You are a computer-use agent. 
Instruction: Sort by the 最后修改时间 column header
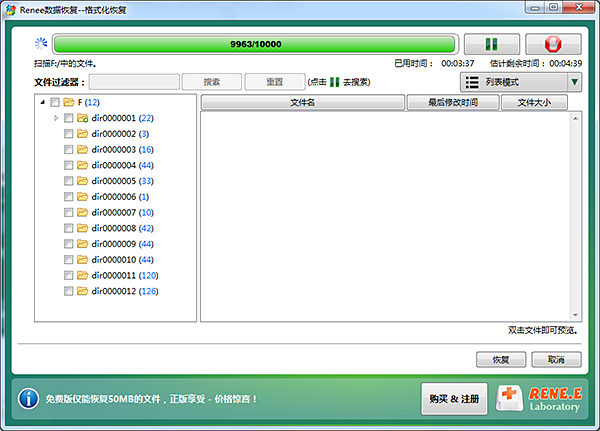[x=453, y=103]
